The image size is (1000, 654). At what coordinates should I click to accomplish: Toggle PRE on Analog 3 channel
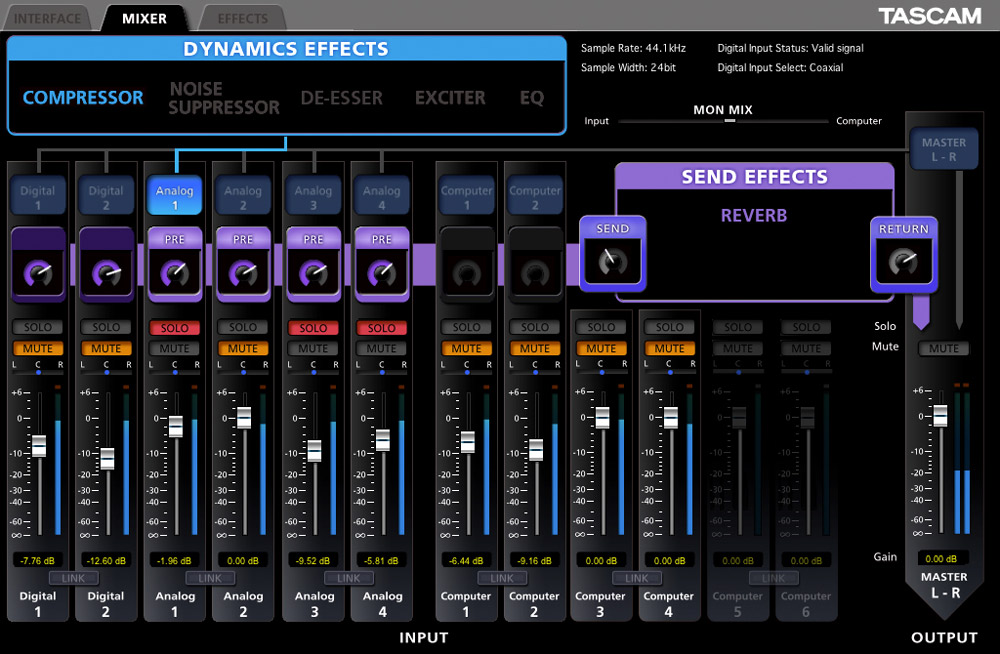pos(313,239)
